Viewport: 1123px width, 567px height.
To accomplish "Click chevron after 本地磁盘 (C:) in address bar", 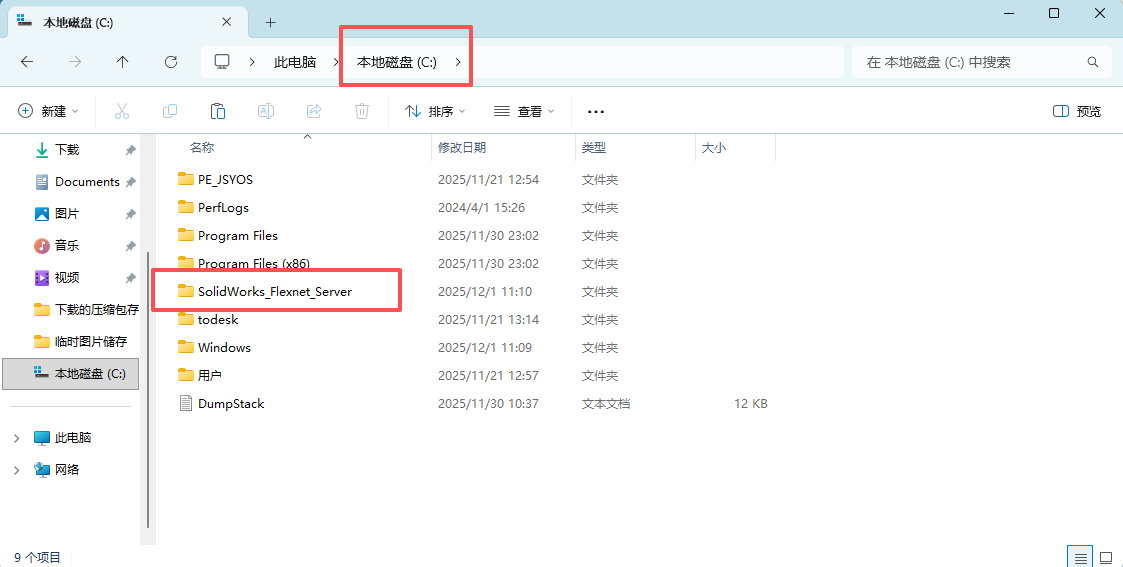I will 458,62.
